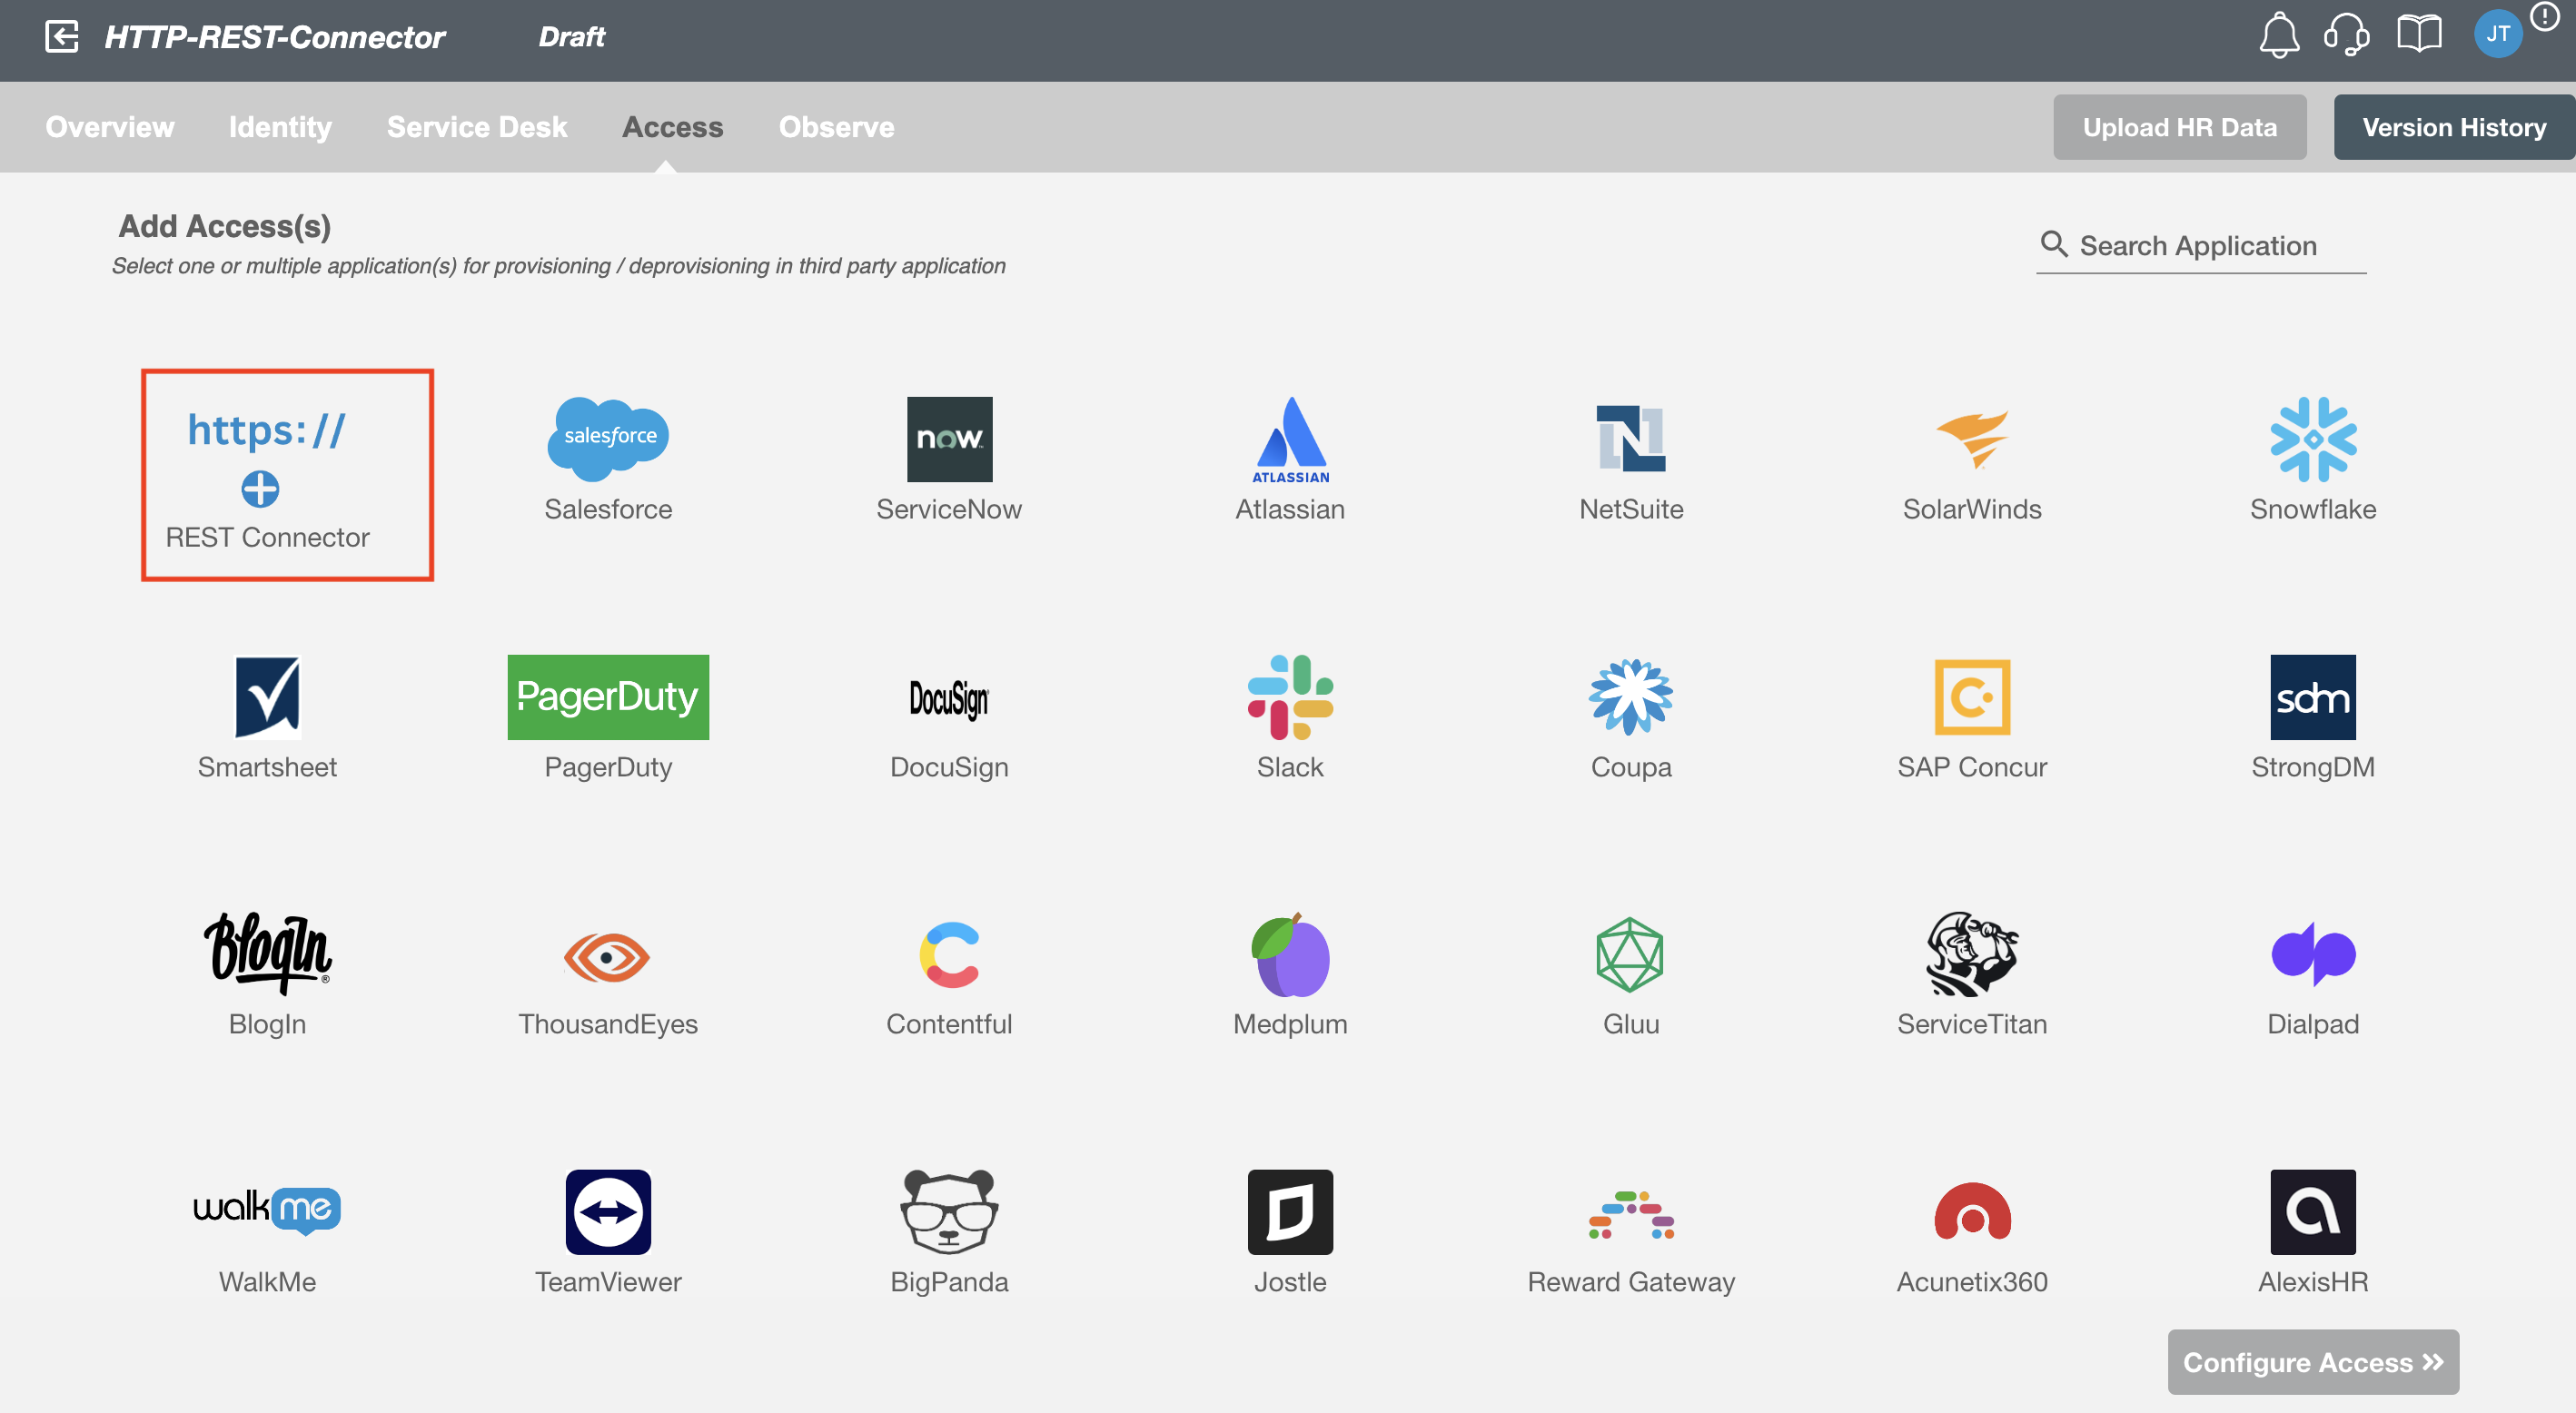Click the HTTP-REST-Connector title

point(275,37)
